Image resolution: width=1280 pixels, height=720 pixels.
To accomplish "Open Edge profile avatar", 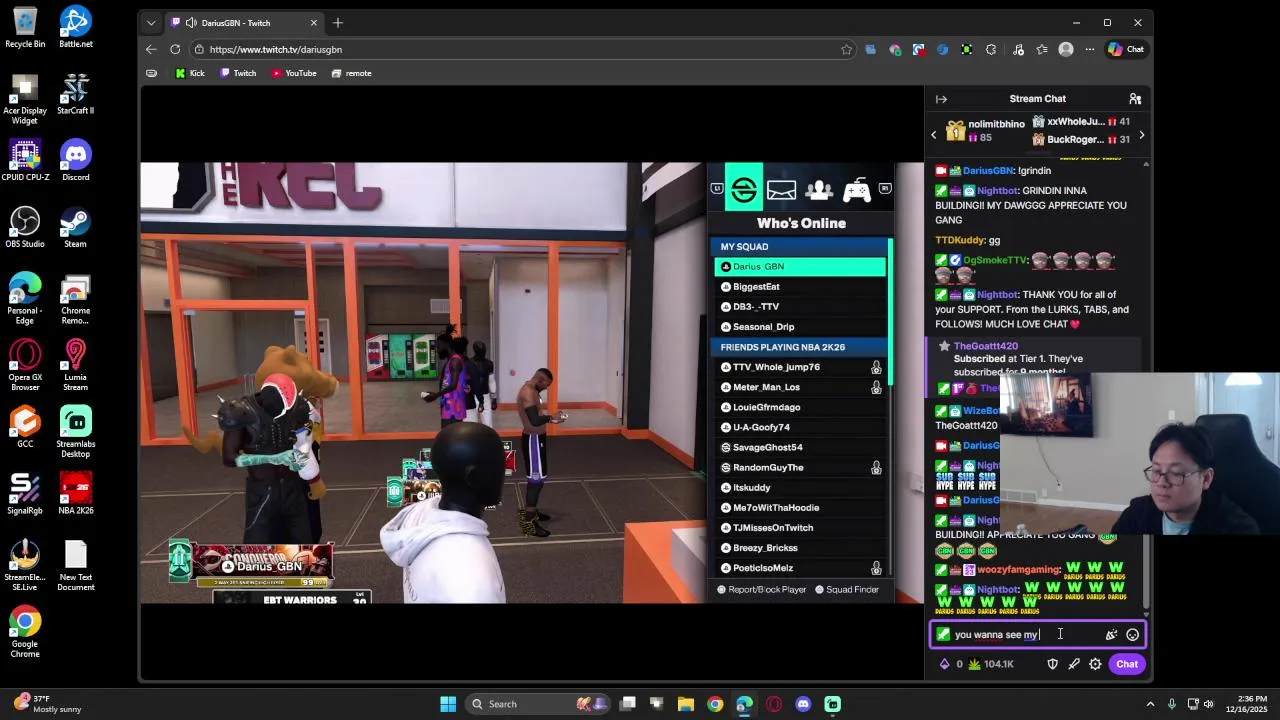I will point(1066,49).
